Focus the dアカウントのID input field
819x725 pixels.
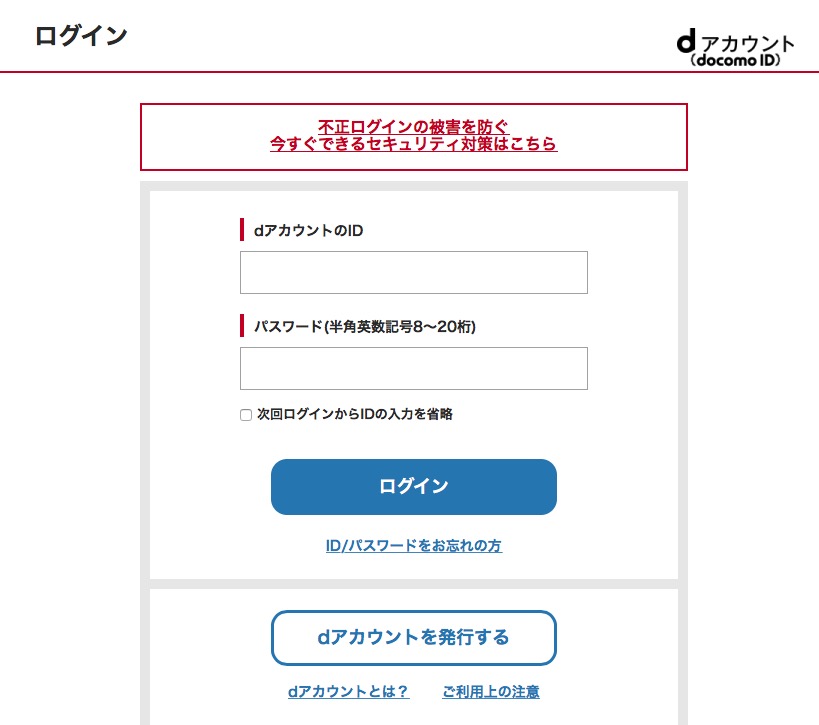point(414,272)
